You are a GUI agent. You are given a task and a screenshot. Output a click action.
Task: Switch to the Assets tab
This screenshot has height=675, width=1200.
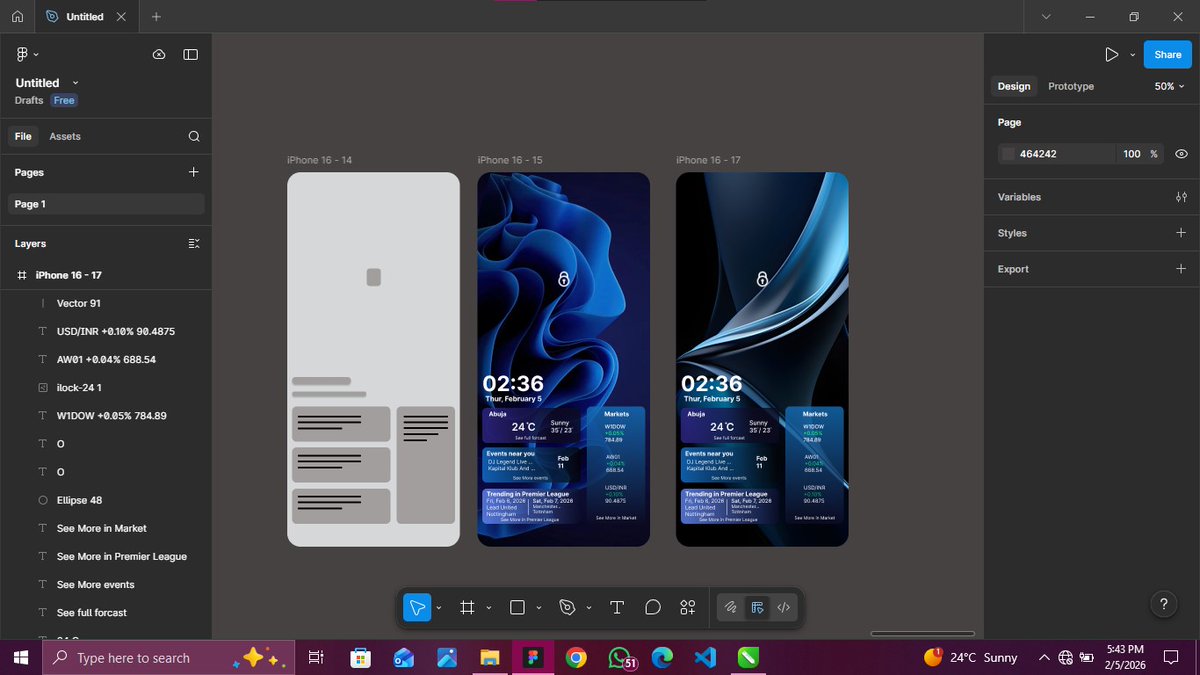tap(65, 136)
